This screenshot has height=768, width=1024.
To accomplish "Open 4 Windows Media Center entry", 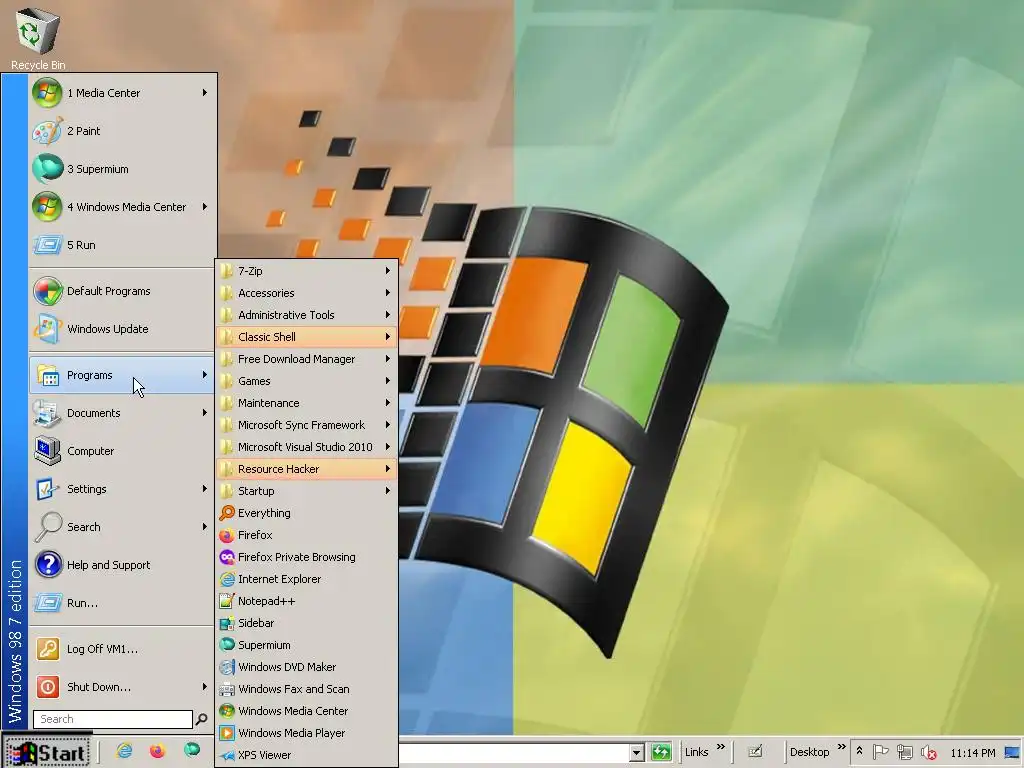I will click(x=122, y=206).
